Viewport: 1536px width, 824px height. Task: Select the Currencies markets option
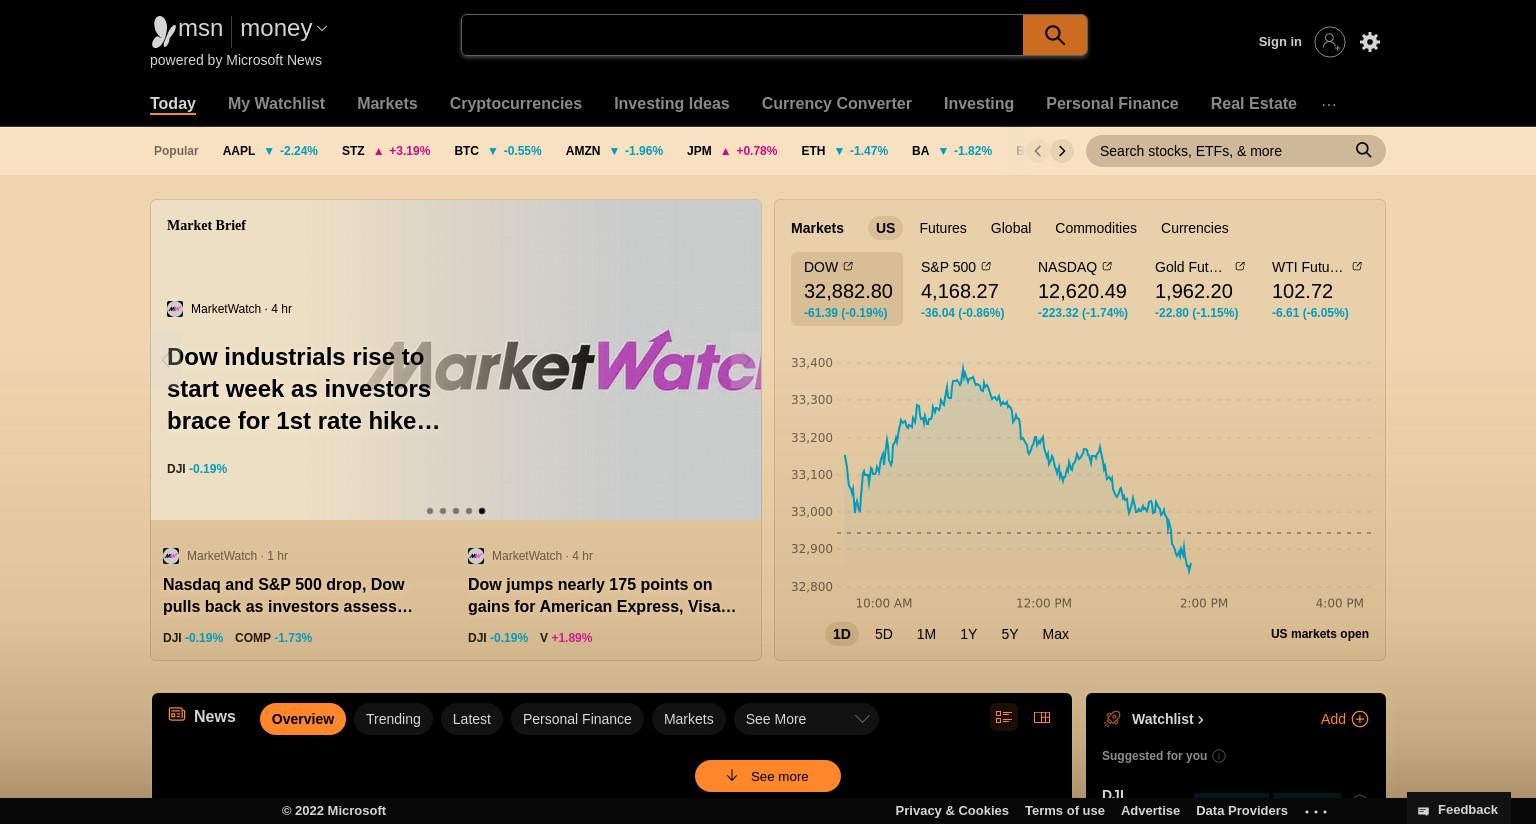tap(1194, 228)
